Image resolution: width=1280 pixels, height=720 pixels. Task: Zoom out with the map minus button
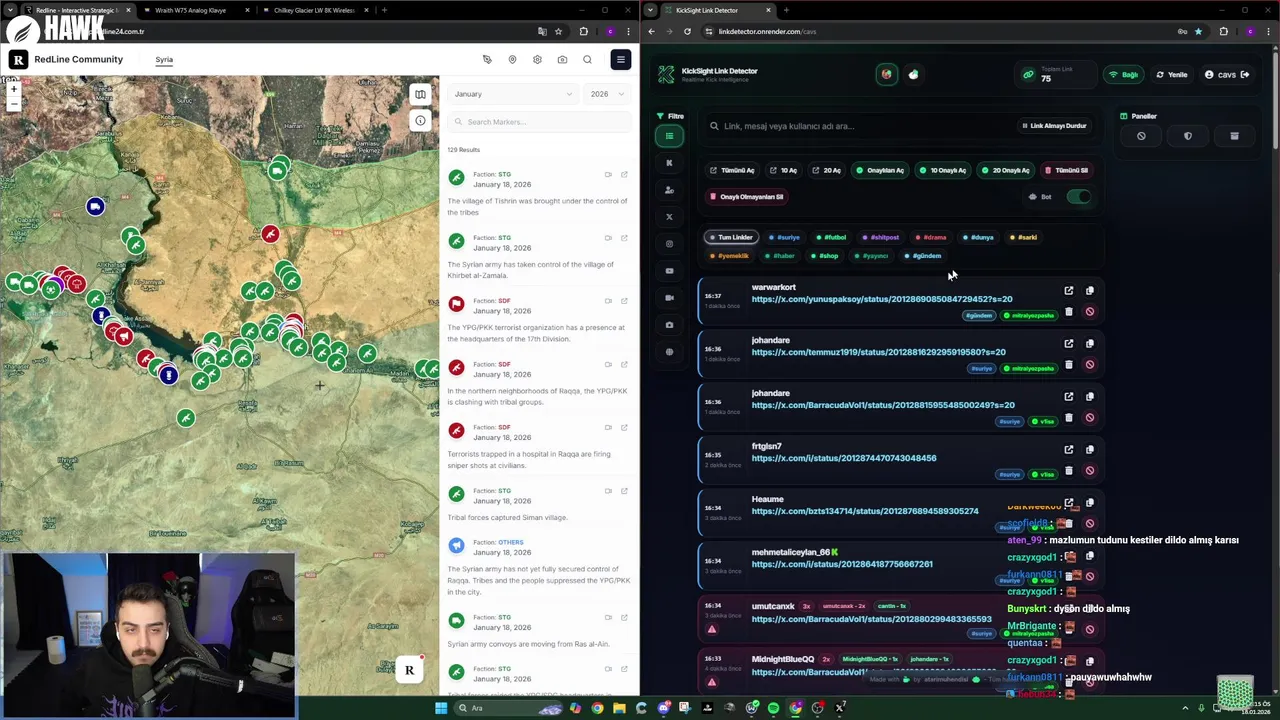[14, 103]
